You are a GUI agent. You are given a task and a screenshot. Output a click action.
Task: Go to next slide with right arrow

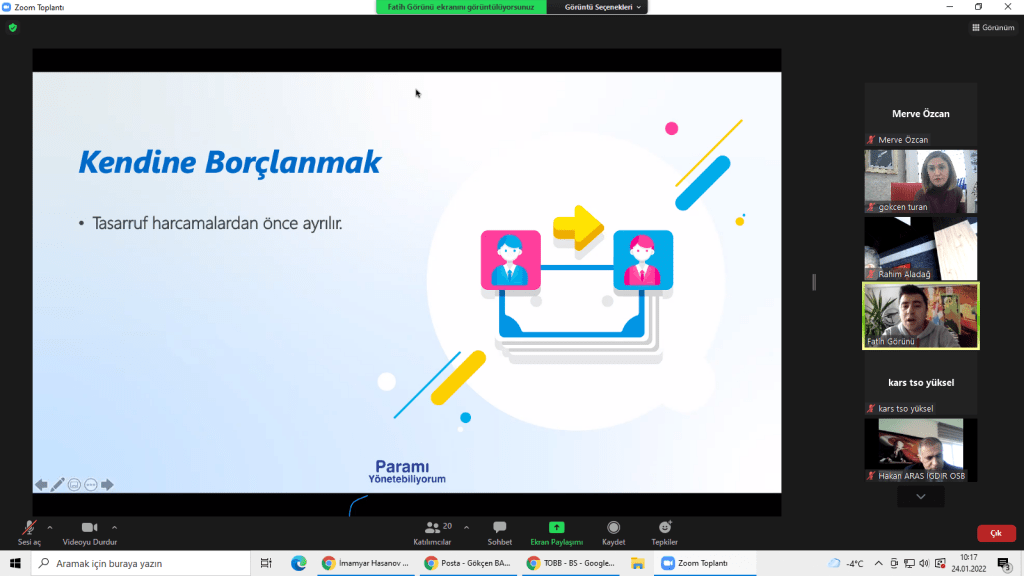point(107,485)
